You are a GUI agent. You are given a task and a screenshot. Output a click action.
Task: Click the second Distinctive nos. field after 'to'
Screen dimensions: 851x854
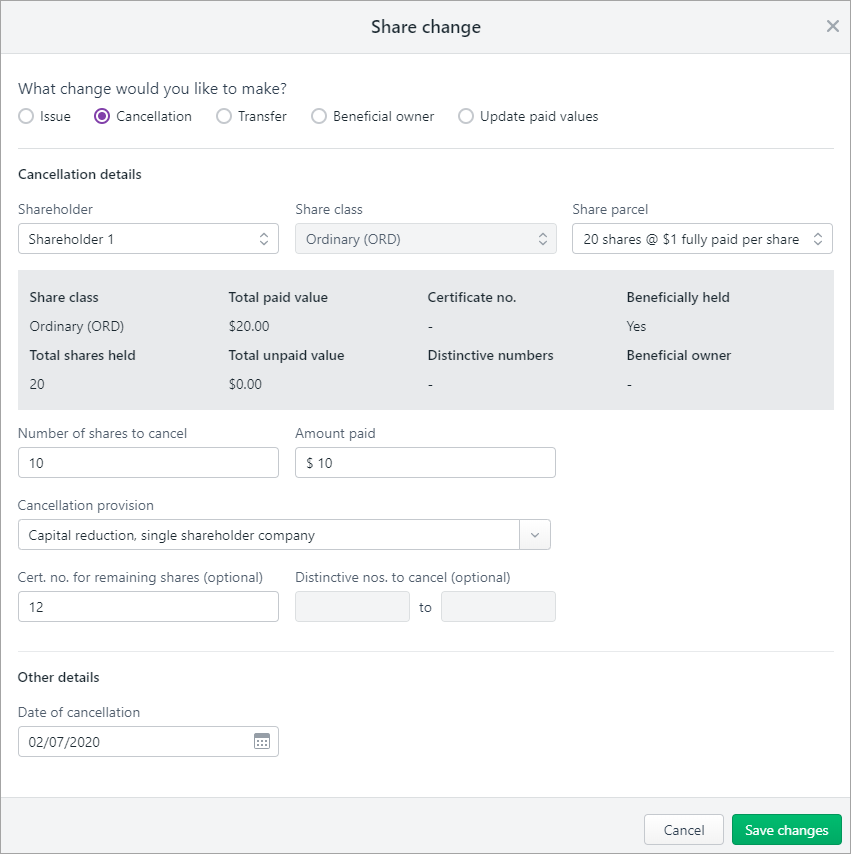click(498, 607)
